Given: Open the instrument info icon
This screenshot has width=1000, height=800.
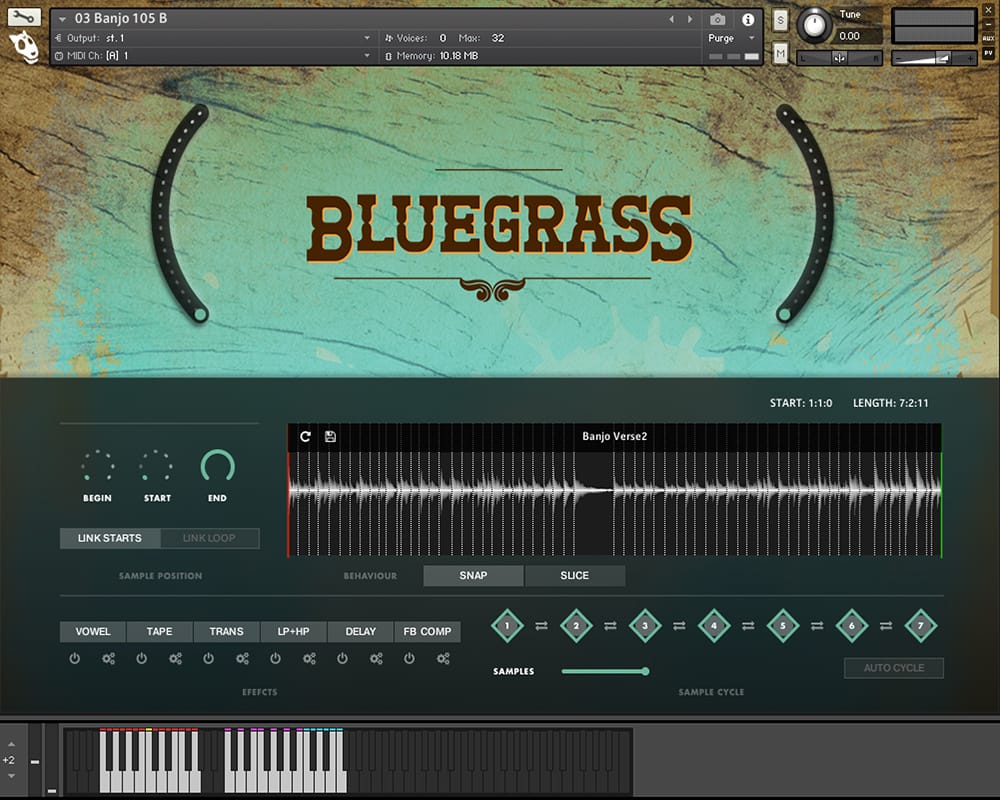Looking at the screenshot, I should point(747,19).
